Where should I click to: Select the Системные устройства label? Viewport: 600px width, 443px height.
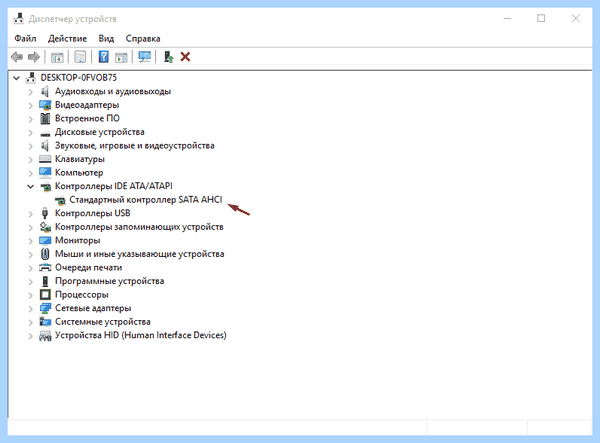(103, 322)
